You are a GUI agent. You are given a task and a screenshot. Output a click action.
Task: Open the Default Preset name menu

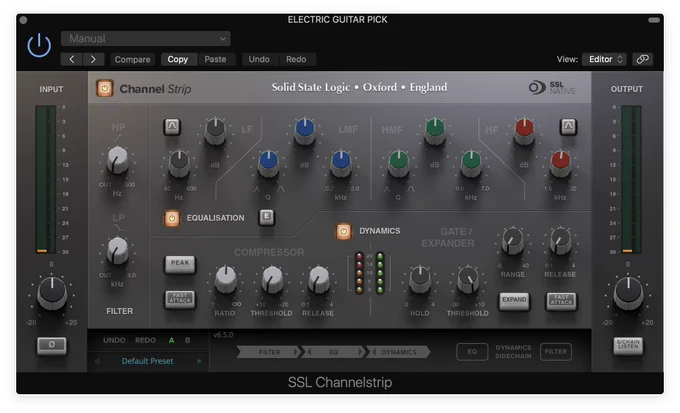click(x=147, y=361)
